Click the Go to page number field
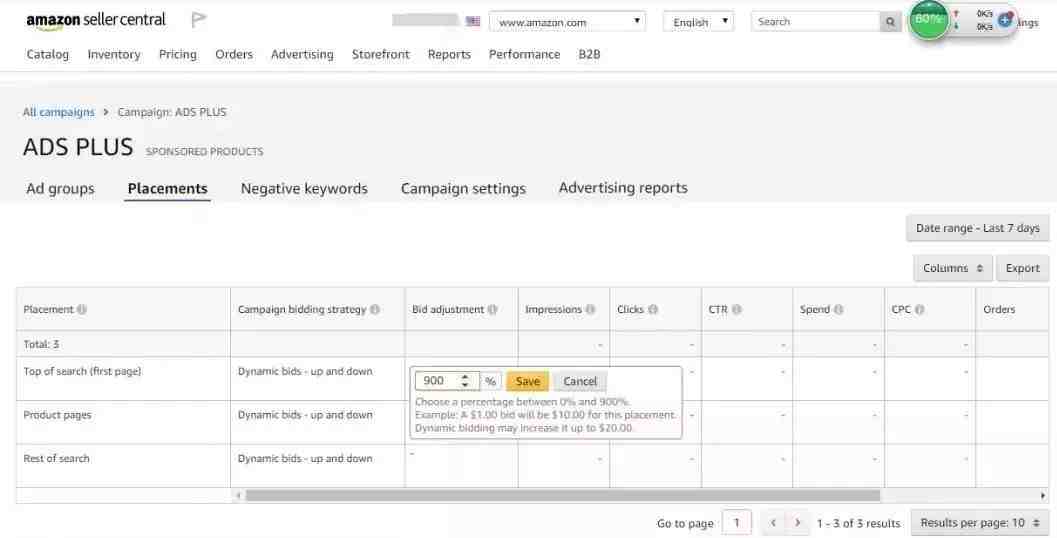The width and height of the screenshot is (1057, 538). pyautogui.click(x=736, y=522)
